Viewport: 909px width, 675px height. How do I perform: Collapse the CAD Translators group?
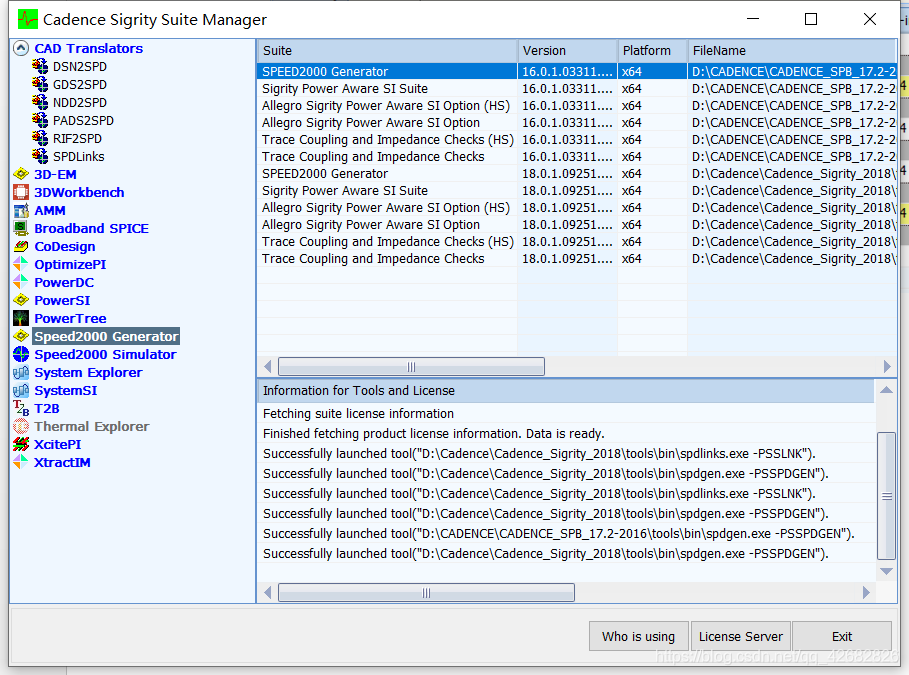point(21,48)
